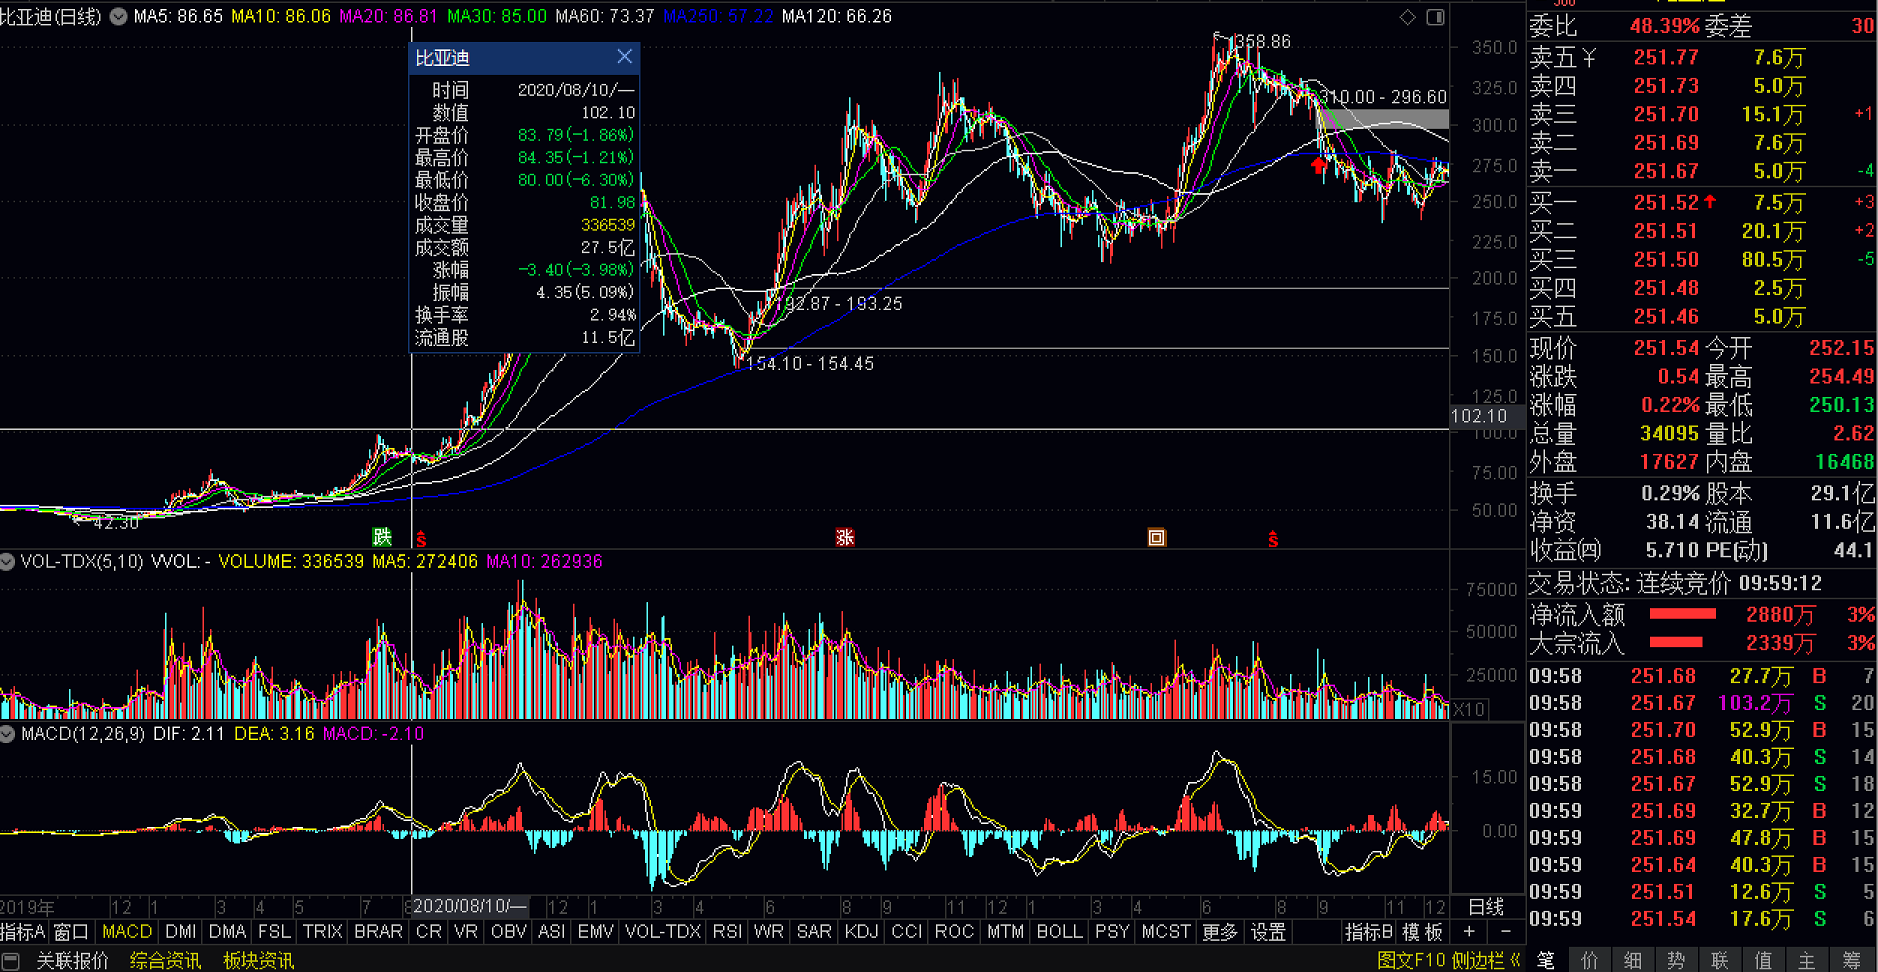
Task: Click the zoom in plus button
Action: 1469,932
